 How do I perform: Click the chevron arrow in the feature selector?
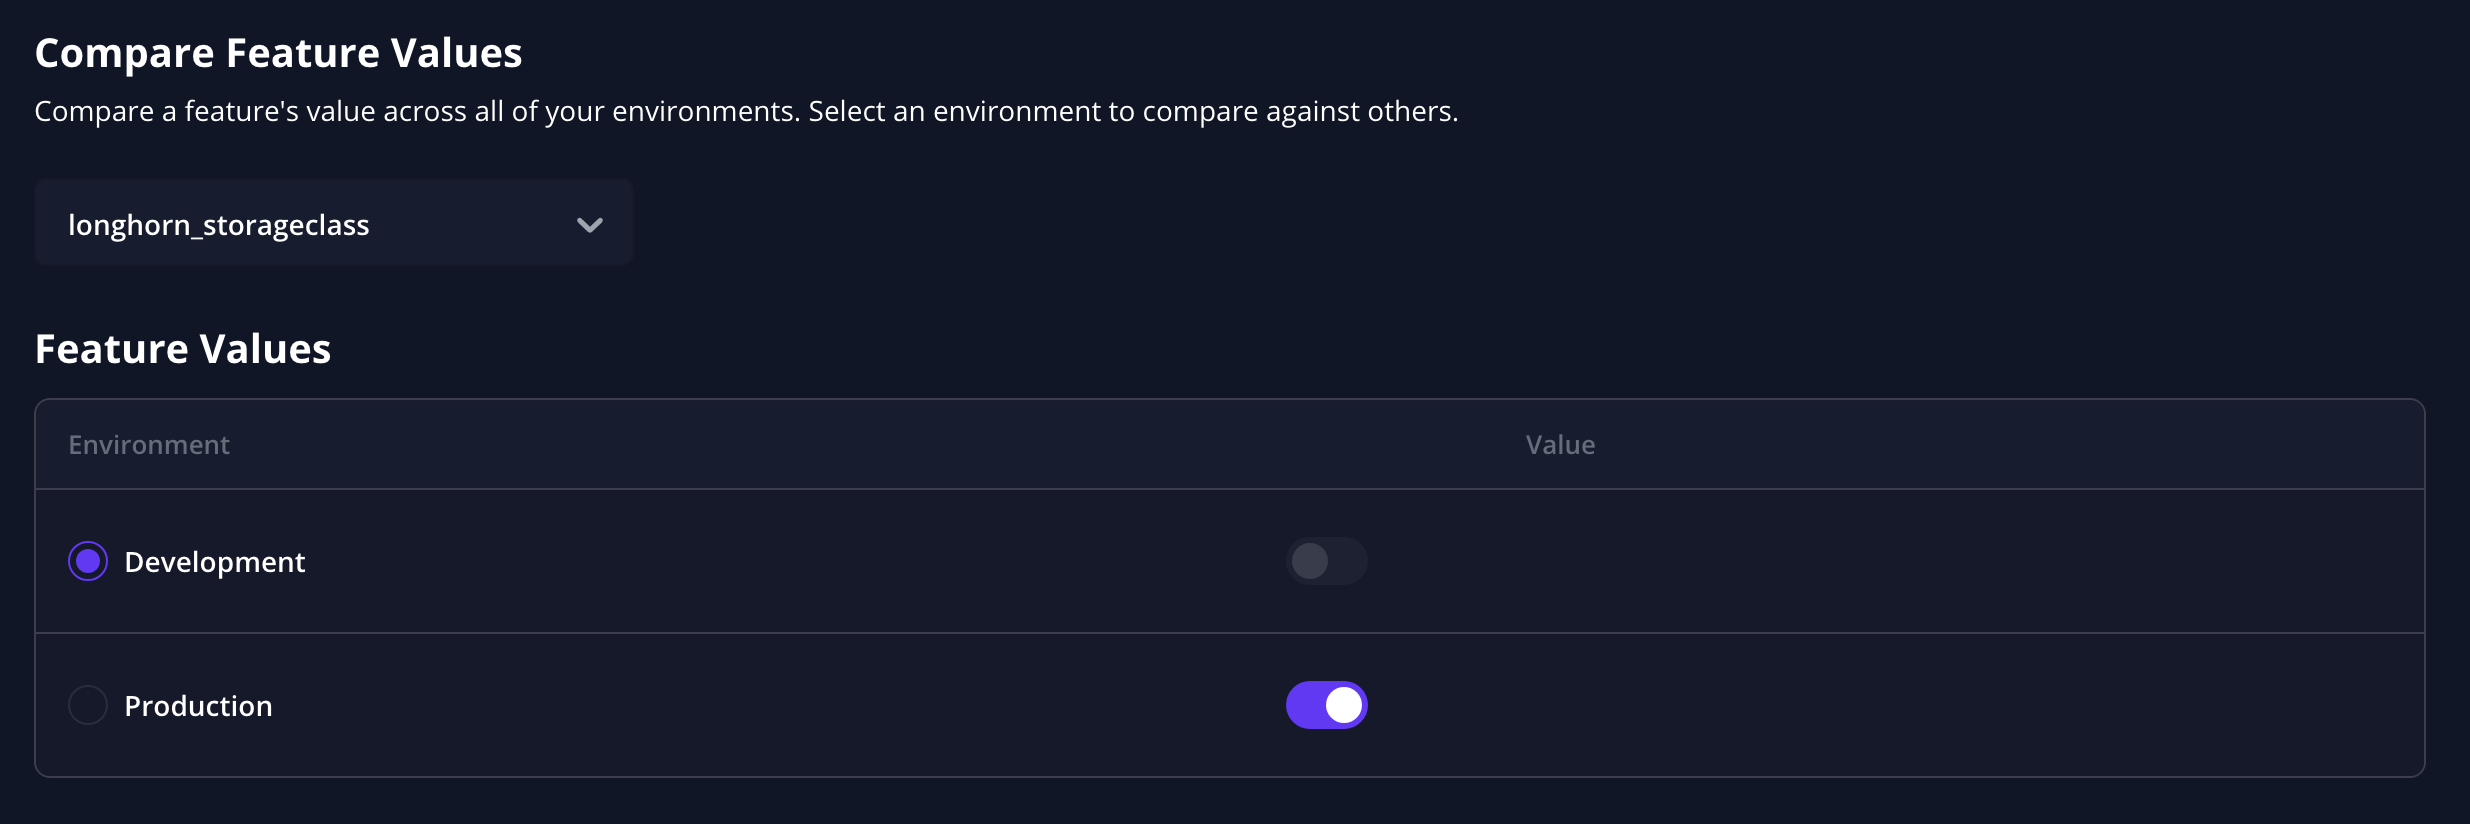coord(590,225)
